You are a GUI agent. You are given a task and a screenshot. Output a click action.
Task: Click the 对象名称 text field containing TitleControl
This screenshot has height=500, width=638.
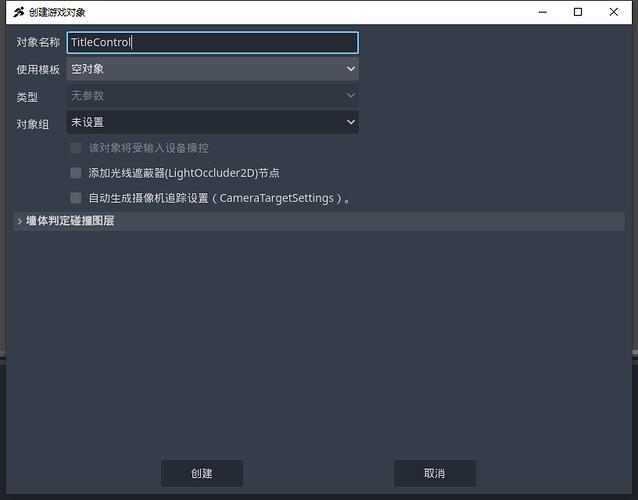click(x=212, y=43)
